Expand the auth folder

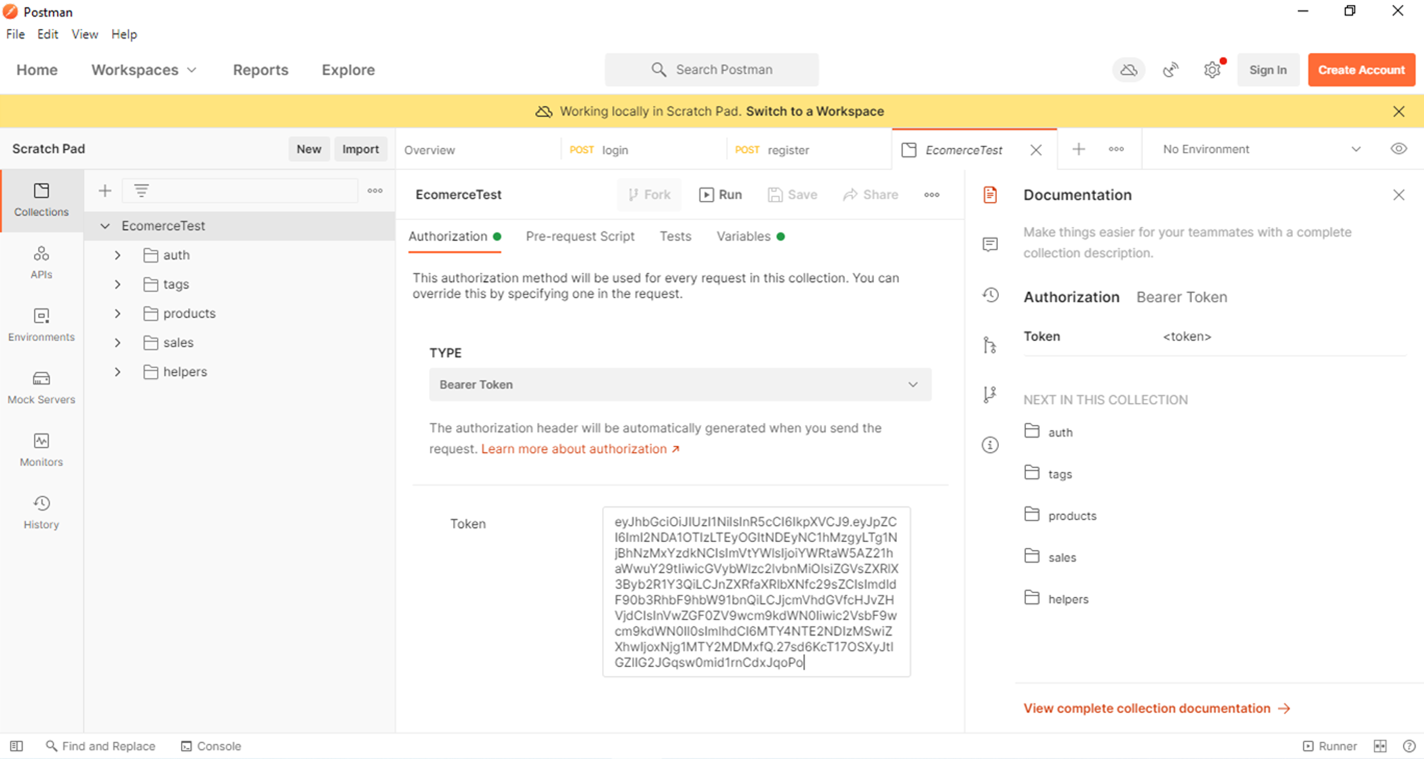tap(117, 255)
